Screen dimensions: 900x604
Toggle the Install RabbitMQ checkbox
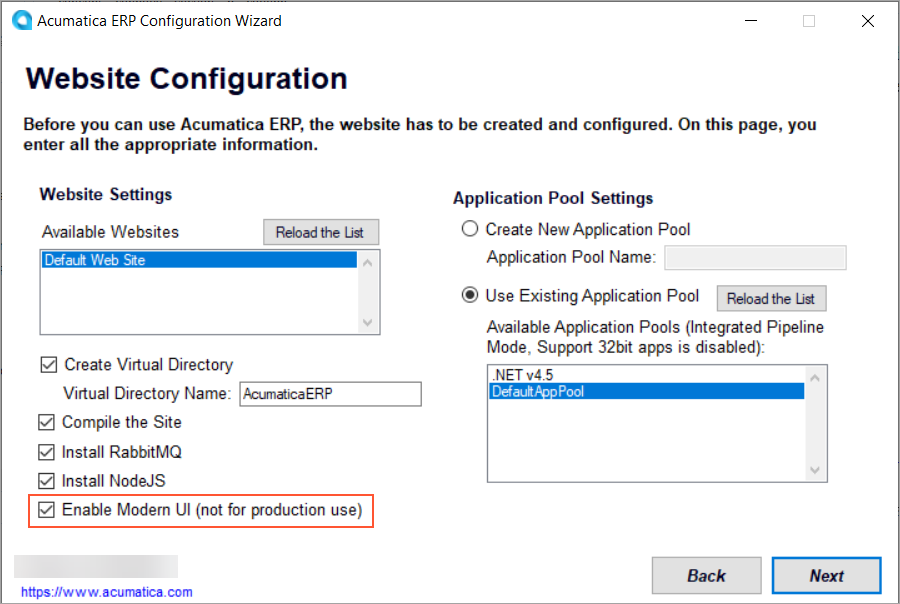coord(48,452)
